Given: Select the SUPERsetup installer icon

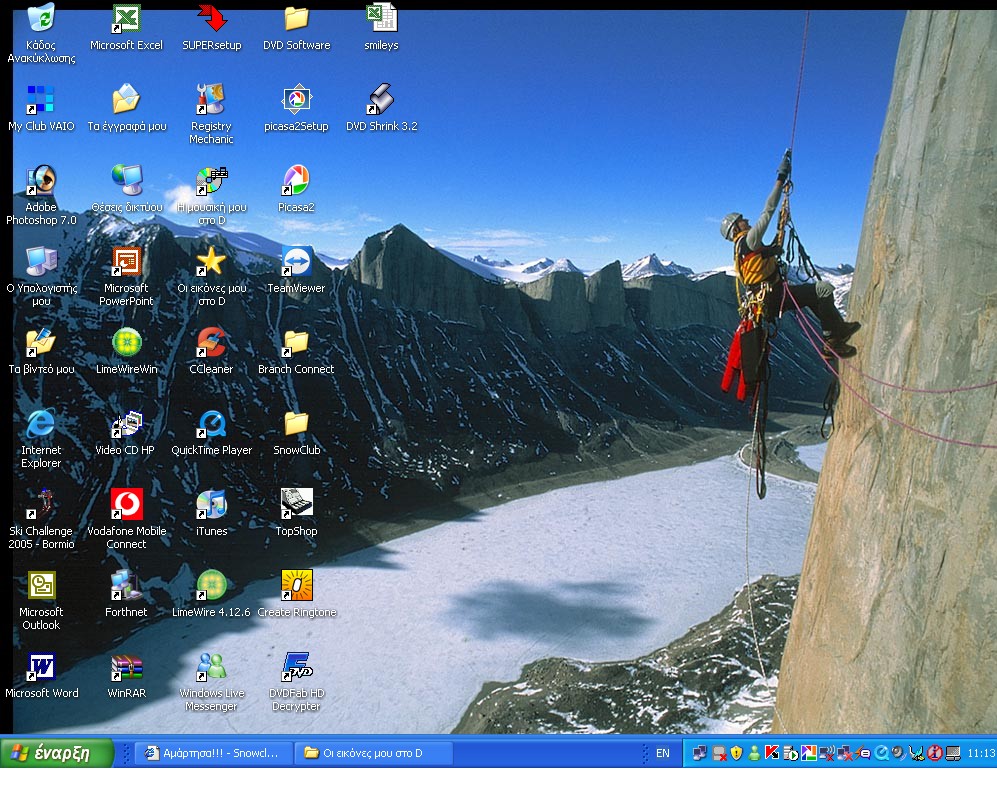Looking at the screenshot, I should pos(212,18).
